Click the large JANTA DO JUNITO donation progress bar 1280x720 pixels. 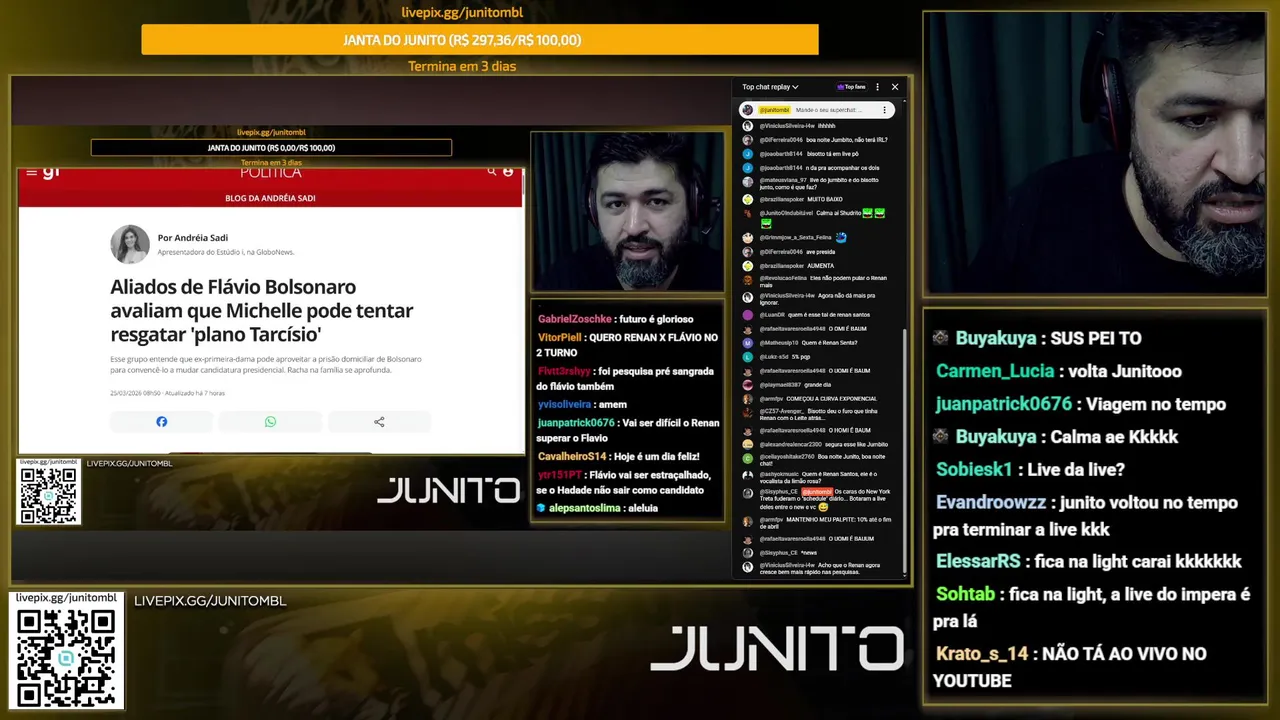pyautogui.click(x=480, y=40)
